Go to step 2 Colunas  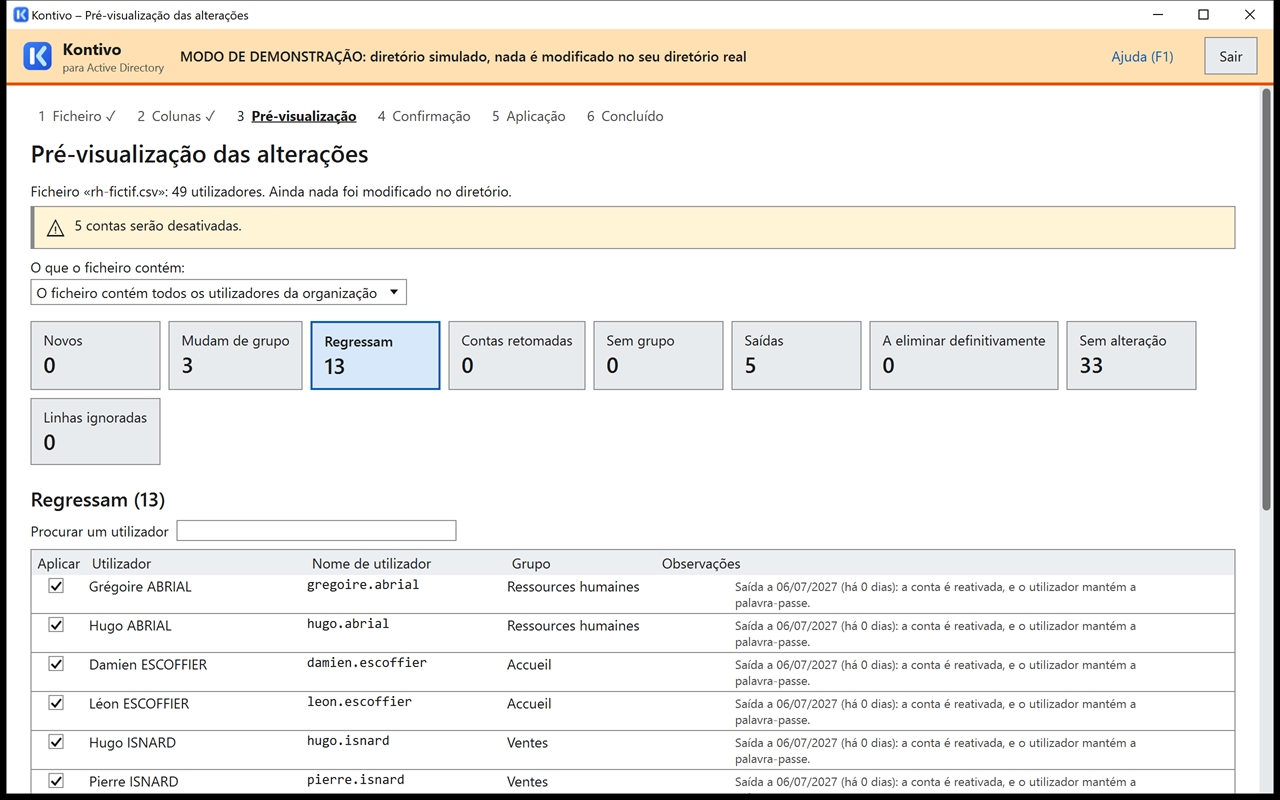176,116
